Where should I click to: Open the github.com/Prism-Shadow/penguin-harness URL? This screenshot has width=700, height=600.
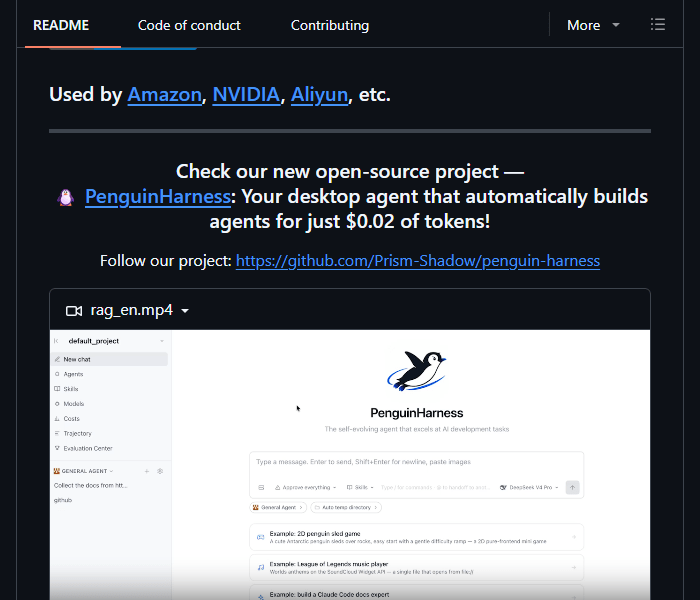(418, 261)
